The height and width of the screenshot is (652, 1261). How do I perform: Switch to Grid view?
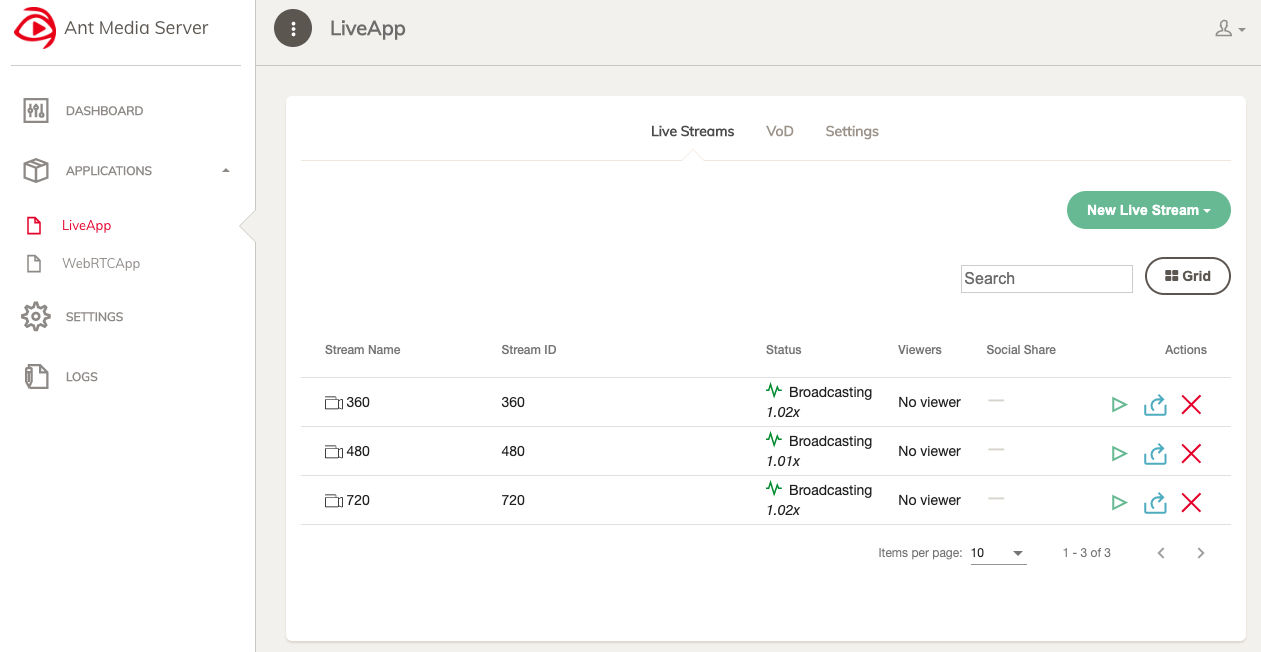coord(1188,276)
